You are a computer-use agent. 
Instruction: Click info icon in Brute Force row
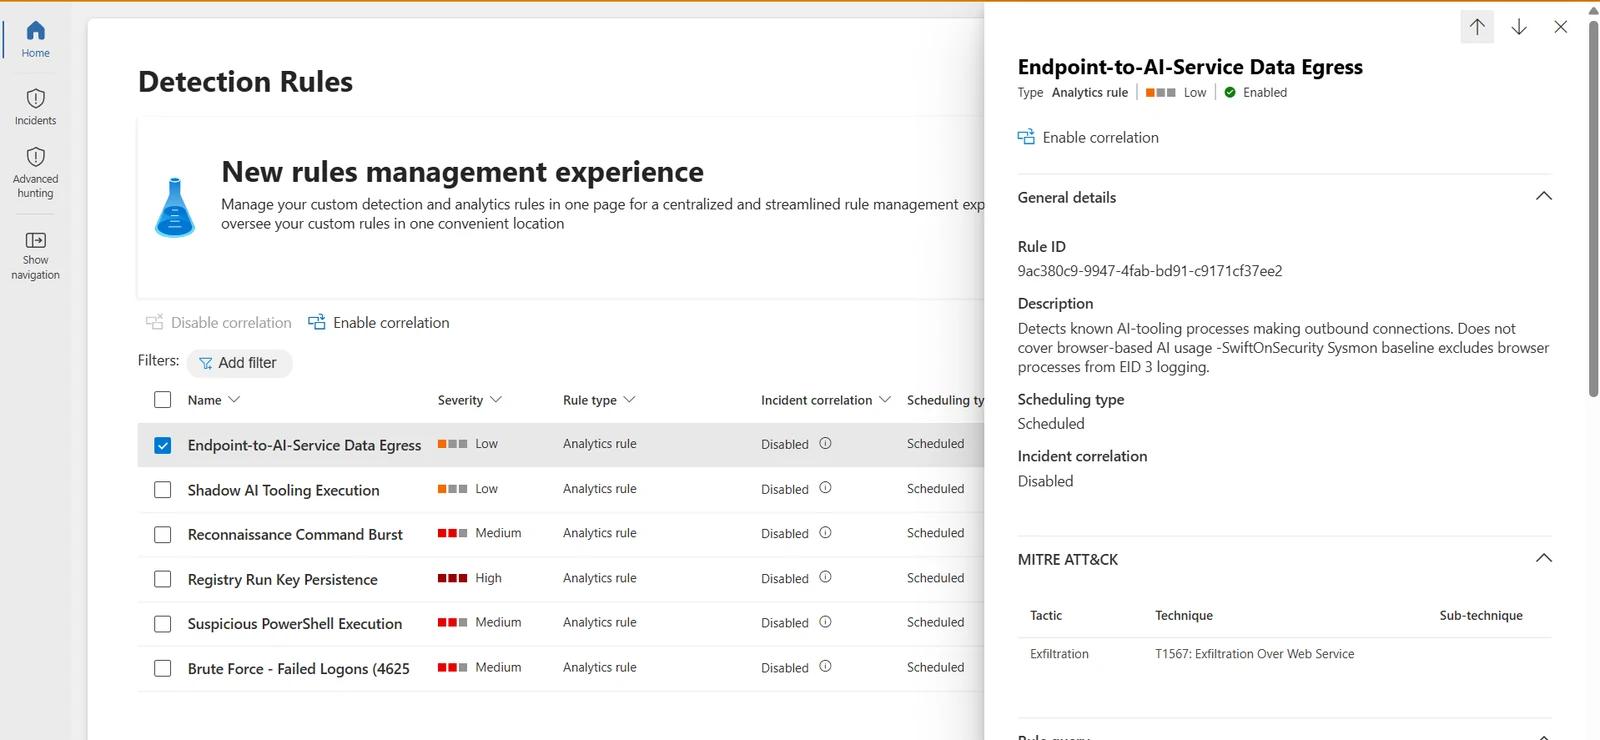[825, 667]
